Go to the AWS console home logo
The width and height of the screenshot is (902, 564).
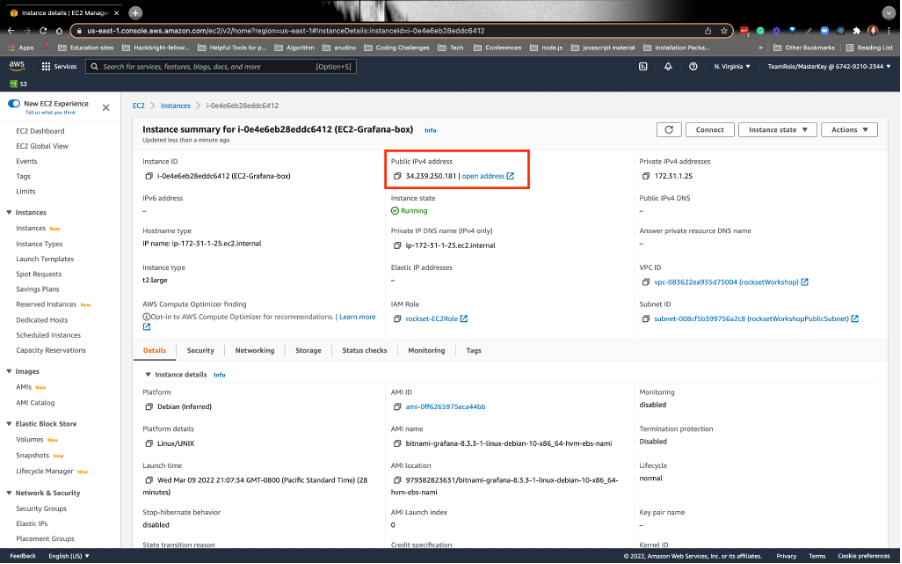(17, 66)
